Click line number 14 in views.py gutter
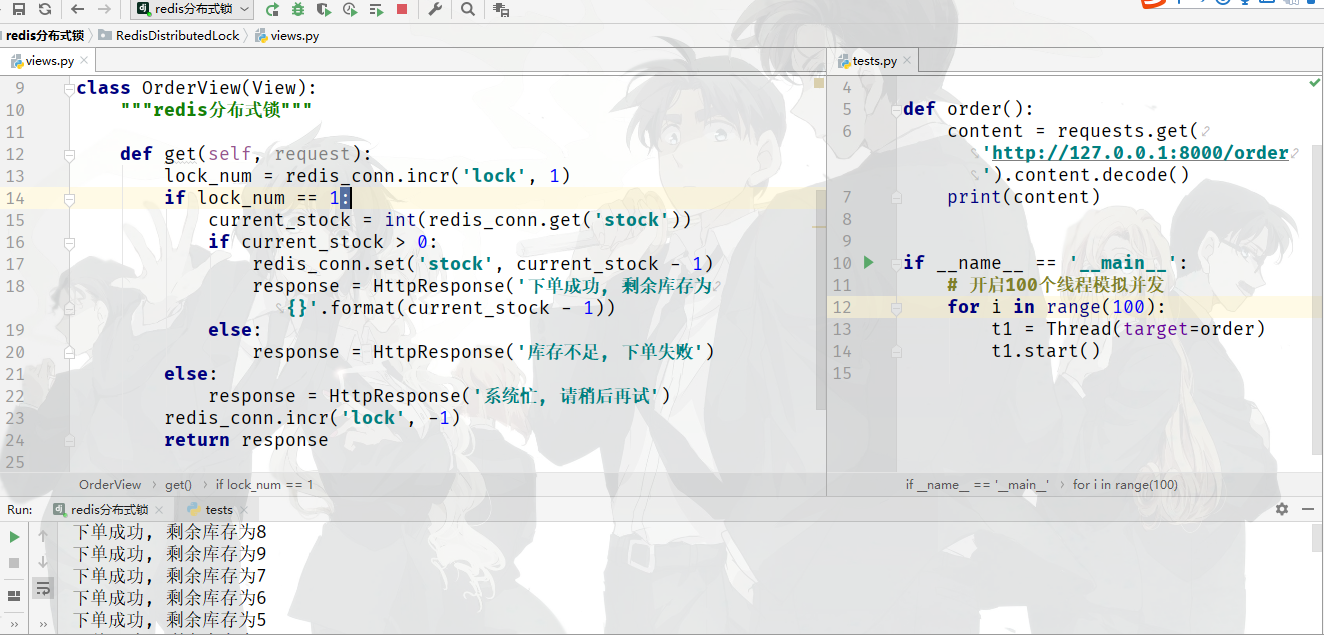 click(x=14, y=198)
